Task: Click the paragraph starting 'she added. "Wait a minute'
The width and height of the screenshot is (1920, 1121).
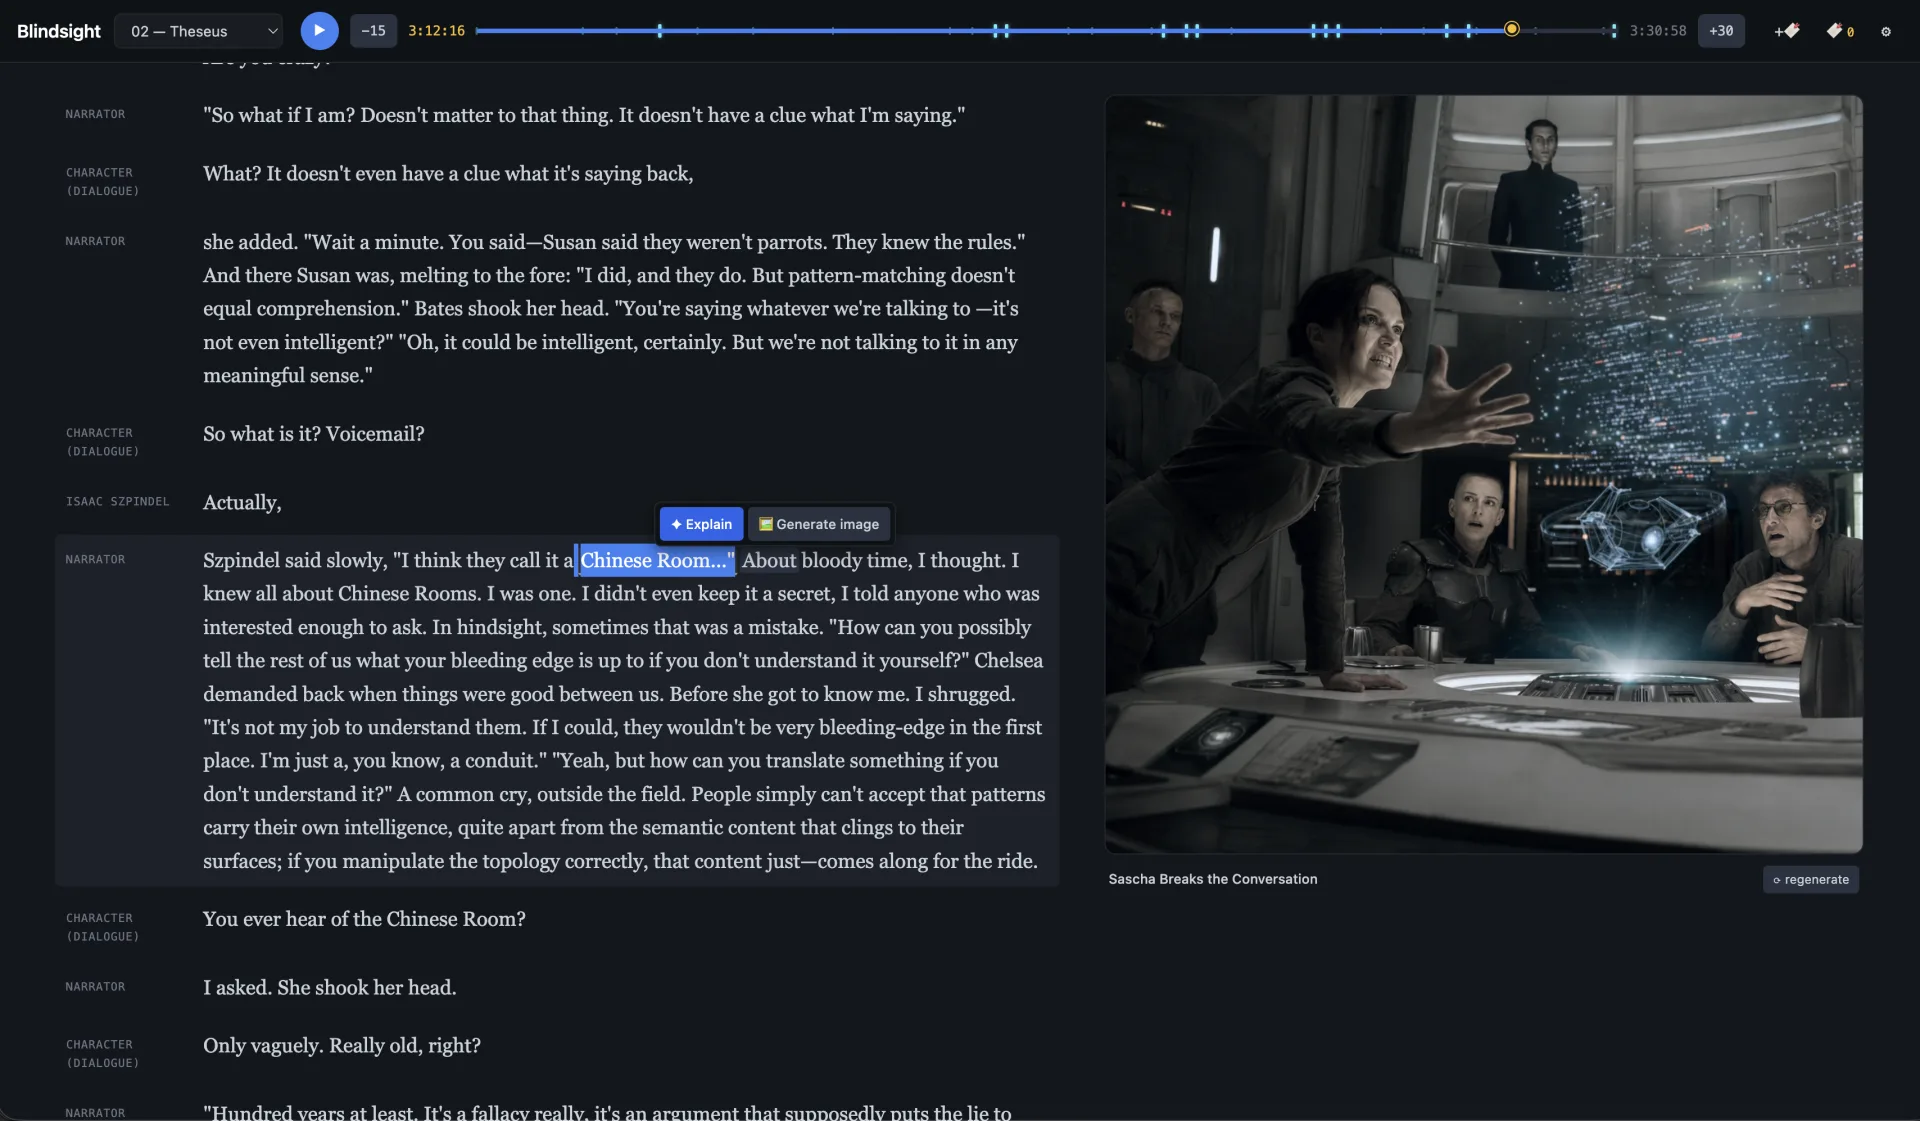Action: click(614, 308)
